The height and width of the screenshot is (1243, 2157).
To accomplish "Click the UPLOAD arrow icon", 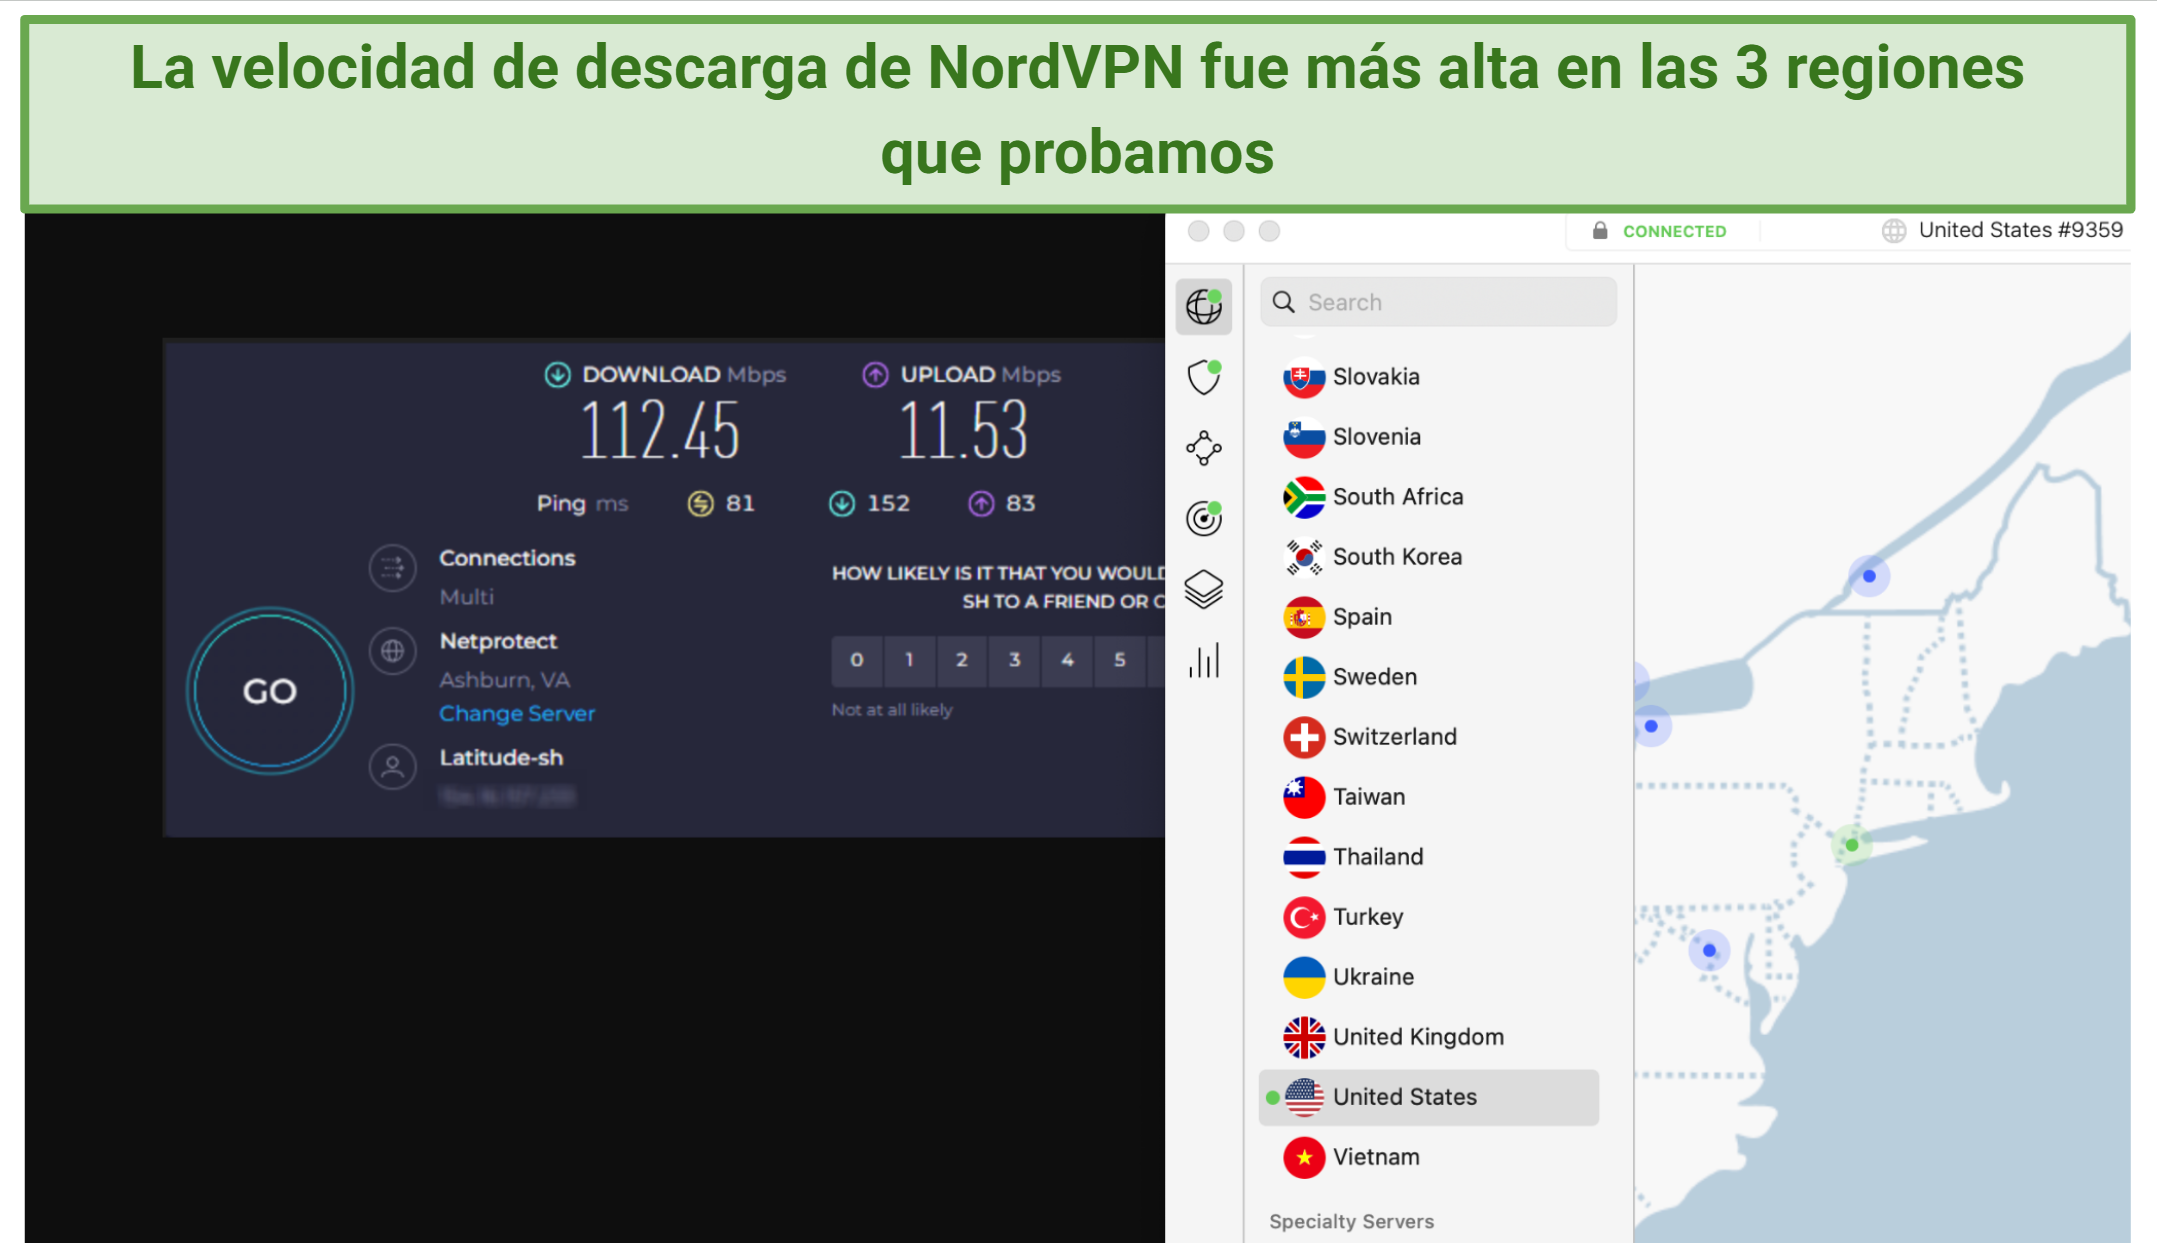I will [x=875, y=375].
